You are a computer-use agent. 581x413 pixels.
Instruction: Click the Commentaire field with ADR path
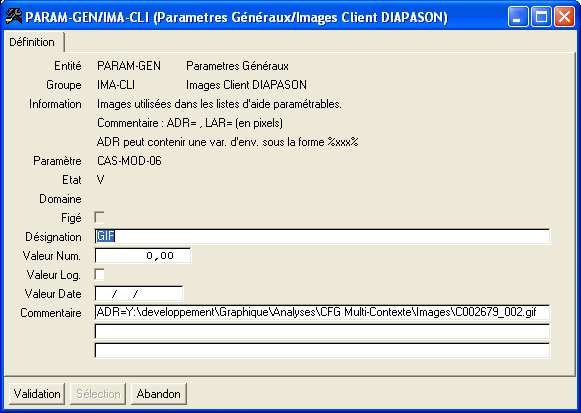[x=322, y=312]
